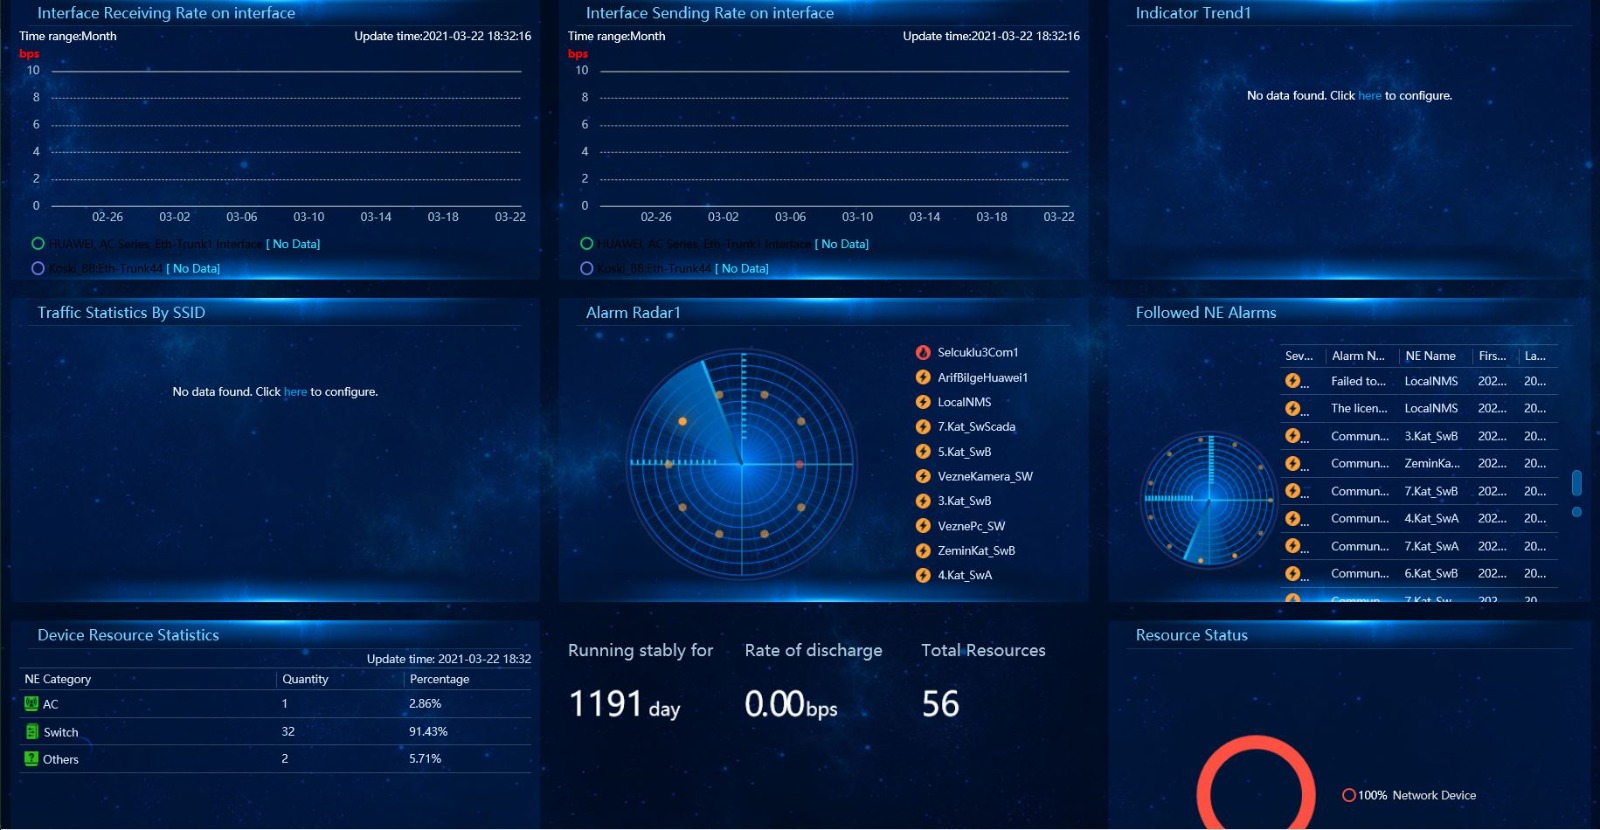Click the alarm icon next to VezneKamera_SW
The width and height of the screenshot is (1600, 830).
pyautogui.click(x=923, y=476)
